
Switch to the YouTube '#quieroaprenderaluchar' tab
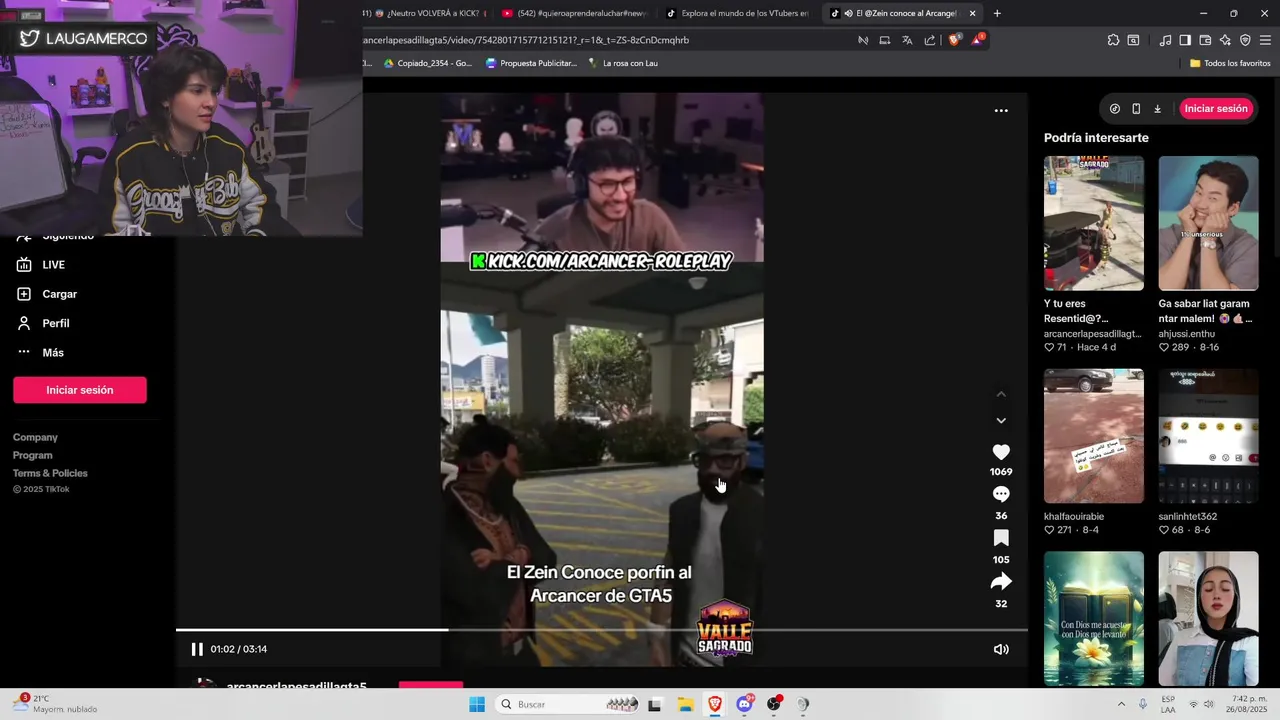coord(575,14)
